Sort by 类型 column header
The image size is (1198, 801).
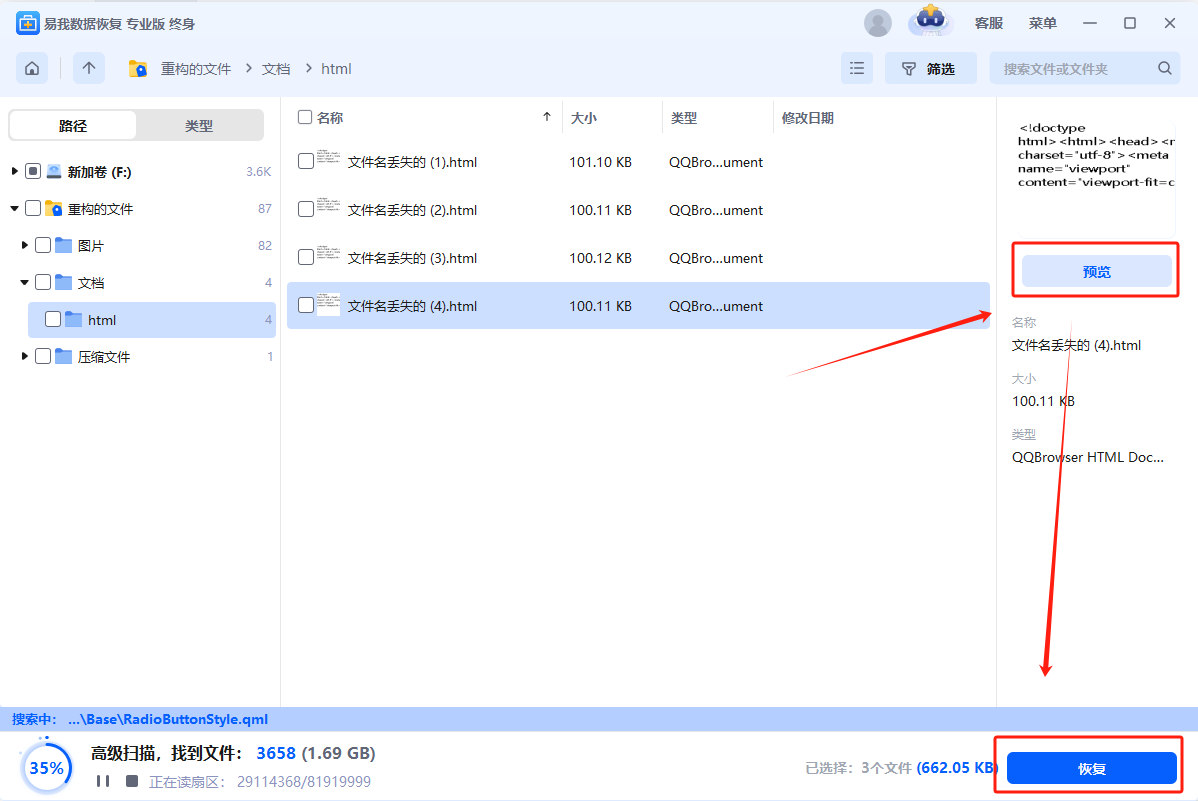pos(684,118)
